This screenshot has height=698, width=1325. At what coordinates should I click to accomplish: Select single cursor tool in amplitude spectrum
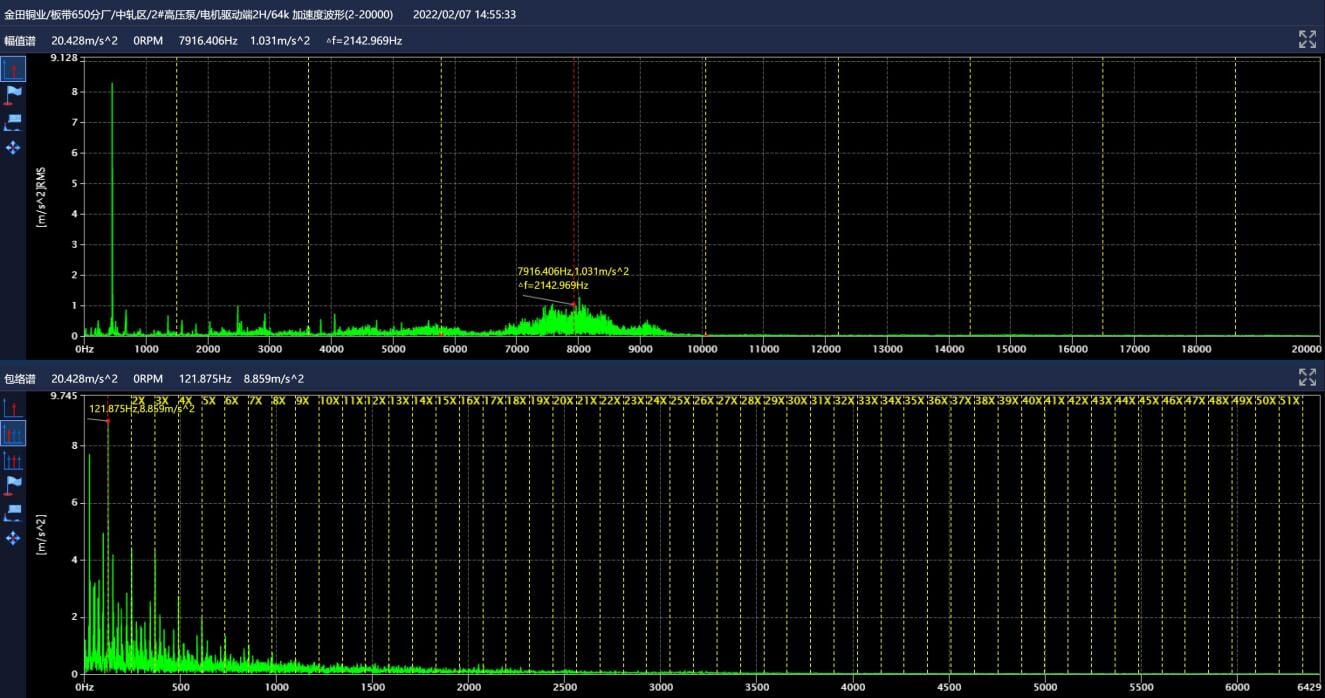coord(13,69)
